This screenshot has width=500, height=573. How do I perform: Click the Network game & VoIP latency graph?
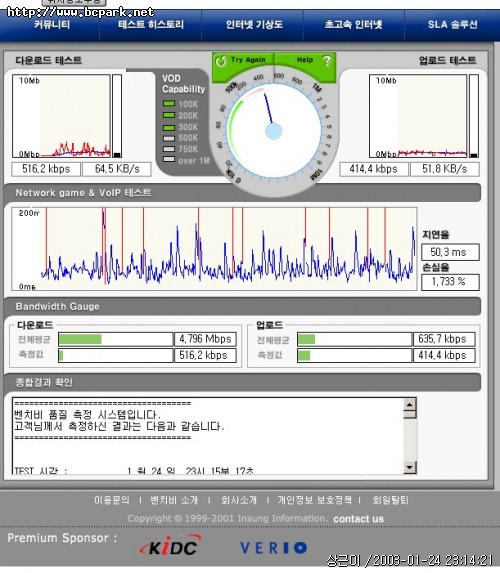pyautogui.click(x=214, y=249)
